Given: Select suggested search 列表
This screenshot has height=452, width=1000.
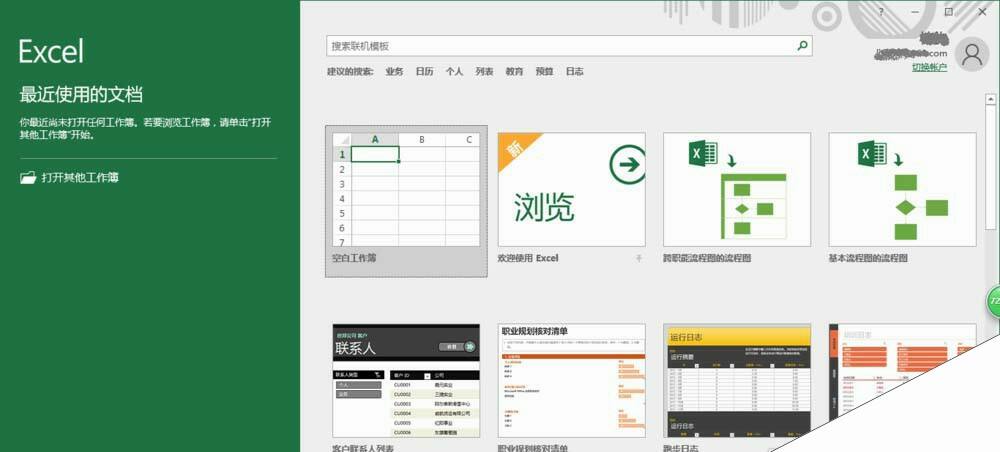Looking at the screenshot, I should 484,72.
